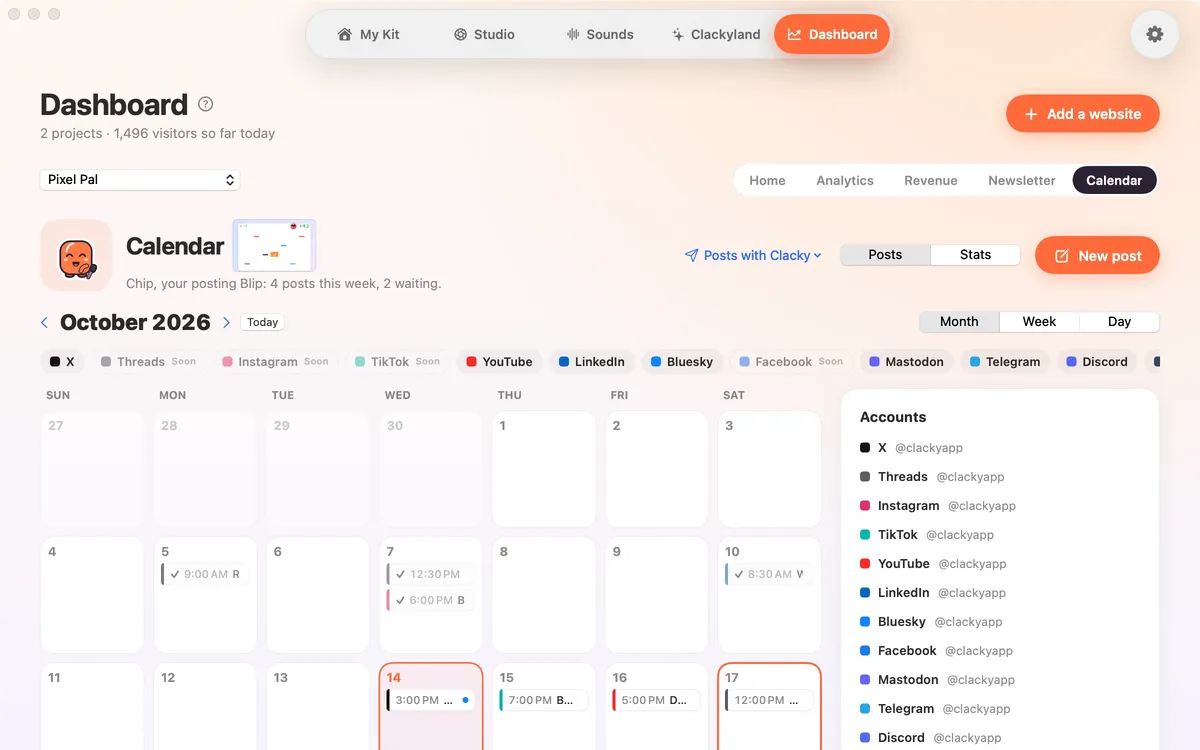Viewport: 1200px width, 750px height.
Task: Open the calendar preview thumbnail
Action: 274,246
